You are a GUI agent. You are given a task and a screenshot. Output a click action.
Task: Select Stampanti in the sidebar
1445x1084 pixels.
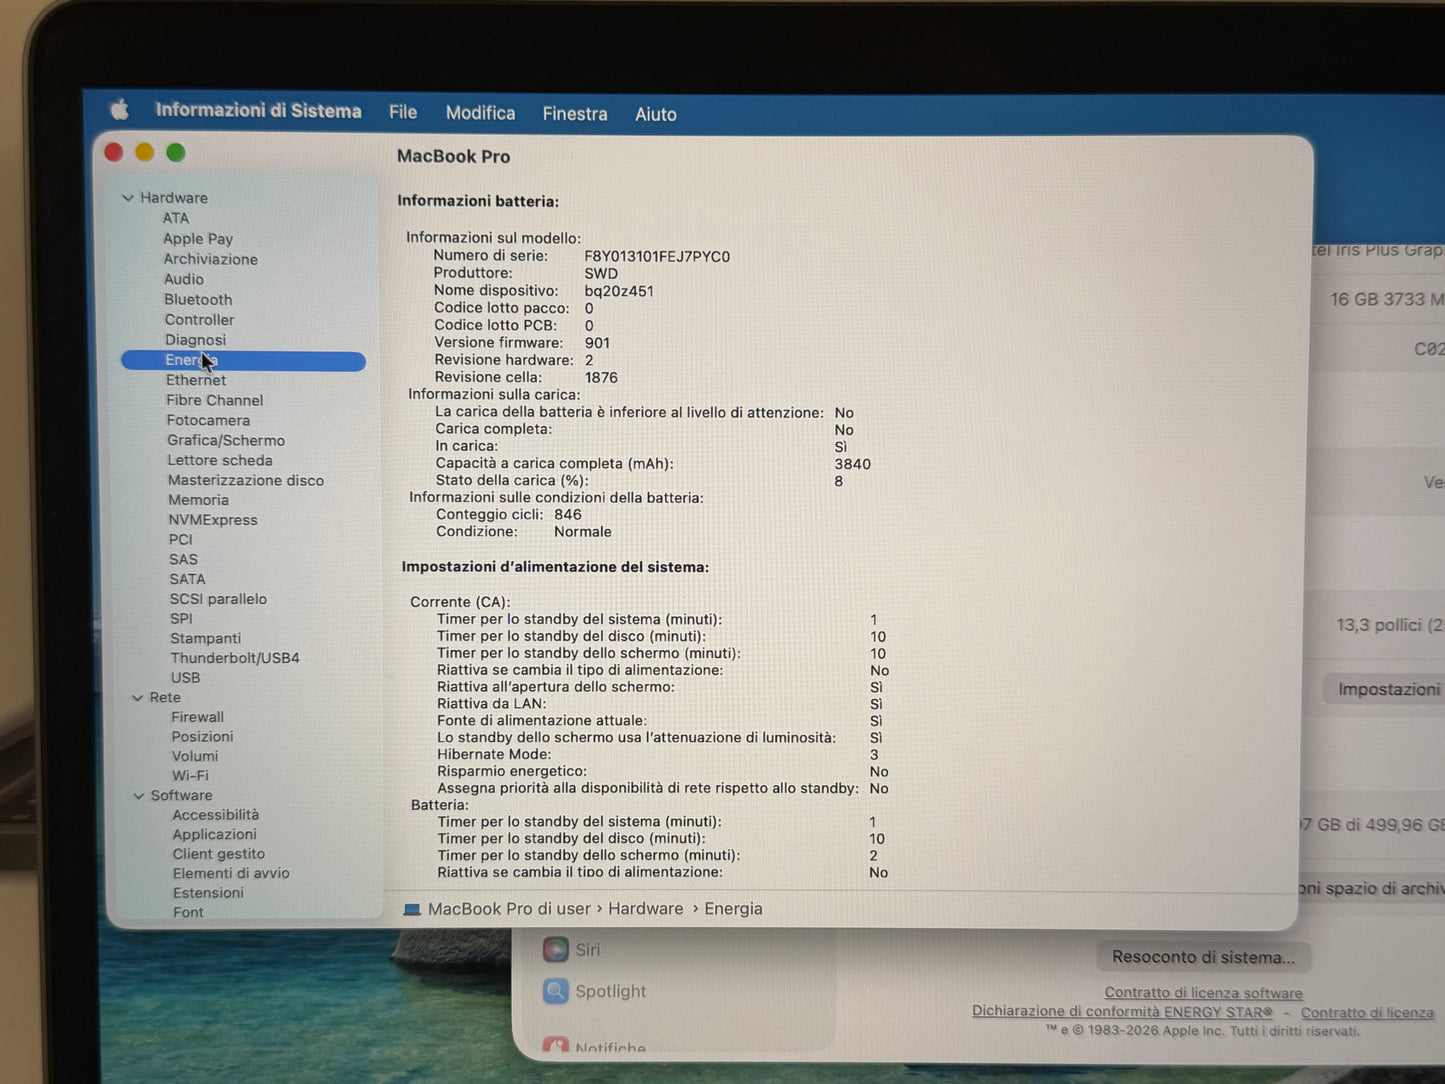(205, 638)
